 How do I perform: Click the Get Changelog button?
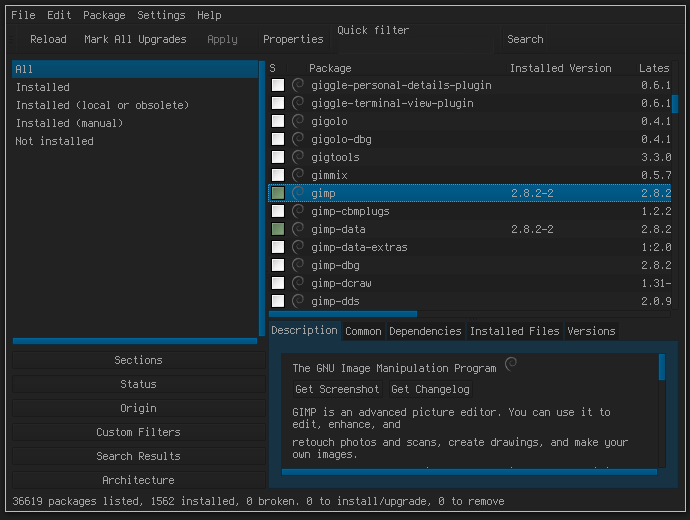click(x=430, y=389)
